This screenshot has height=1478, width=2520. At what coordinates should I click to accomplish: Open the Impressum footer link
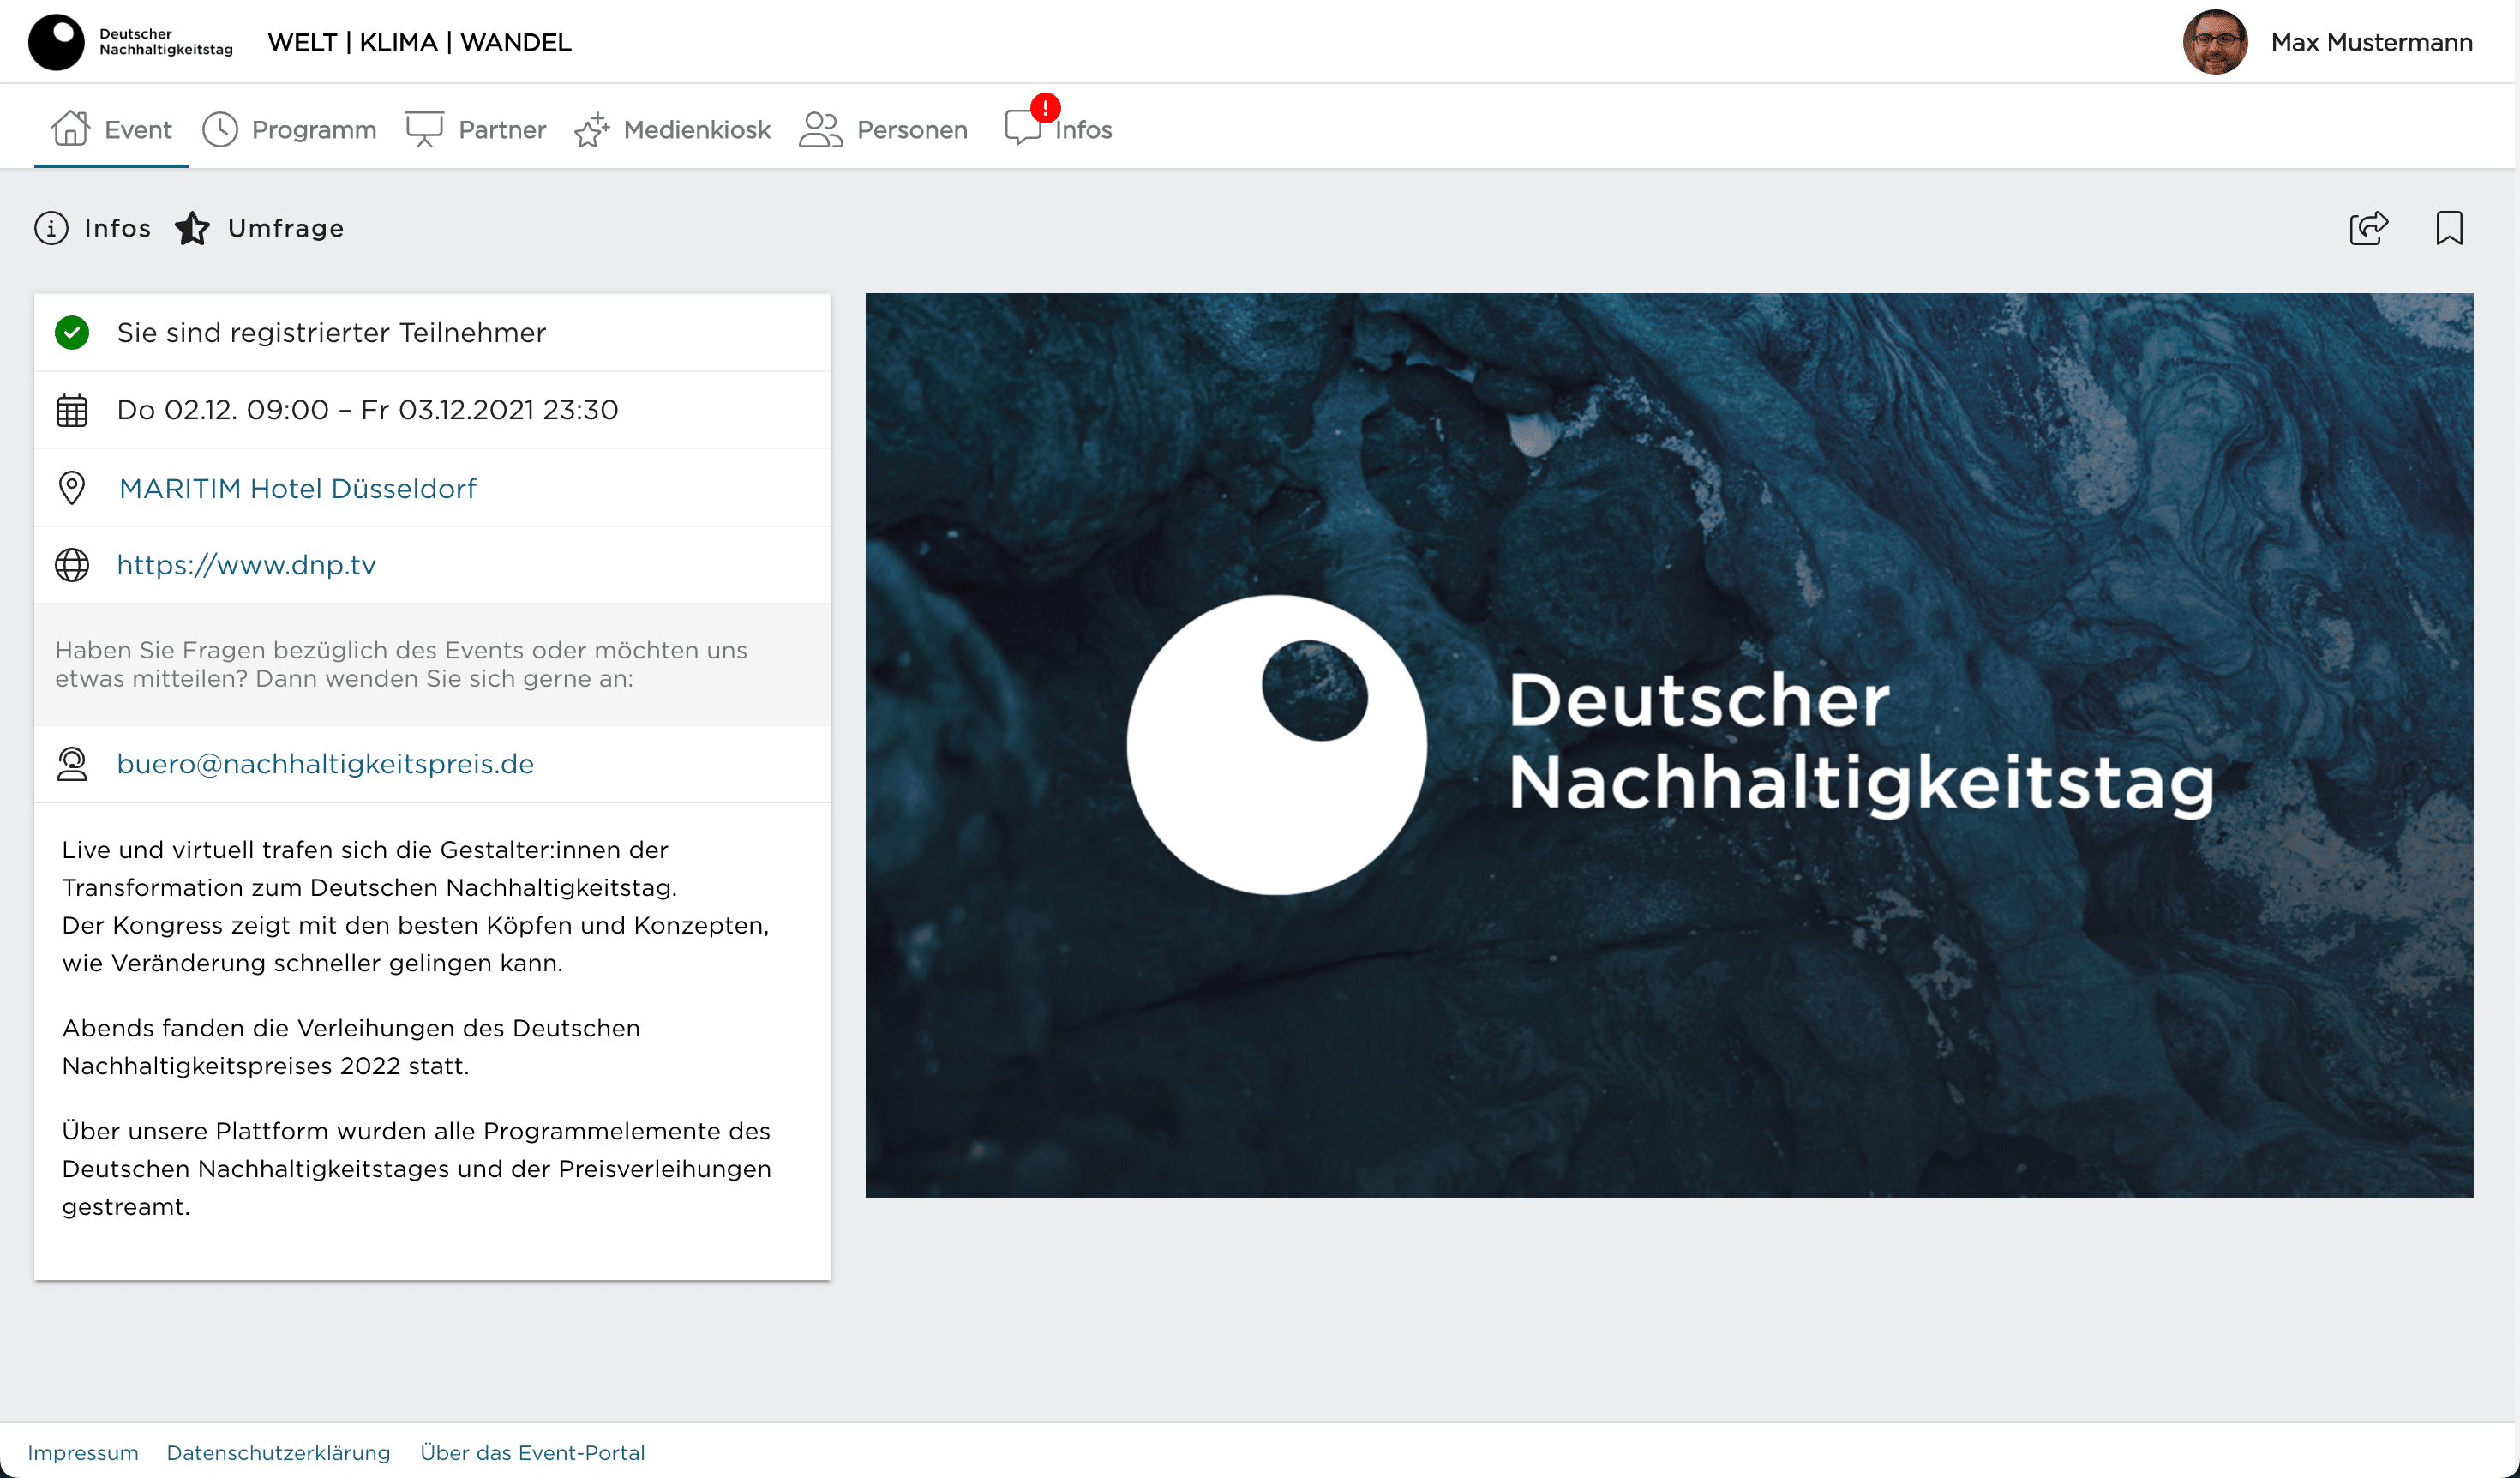tap(83, 1452)
